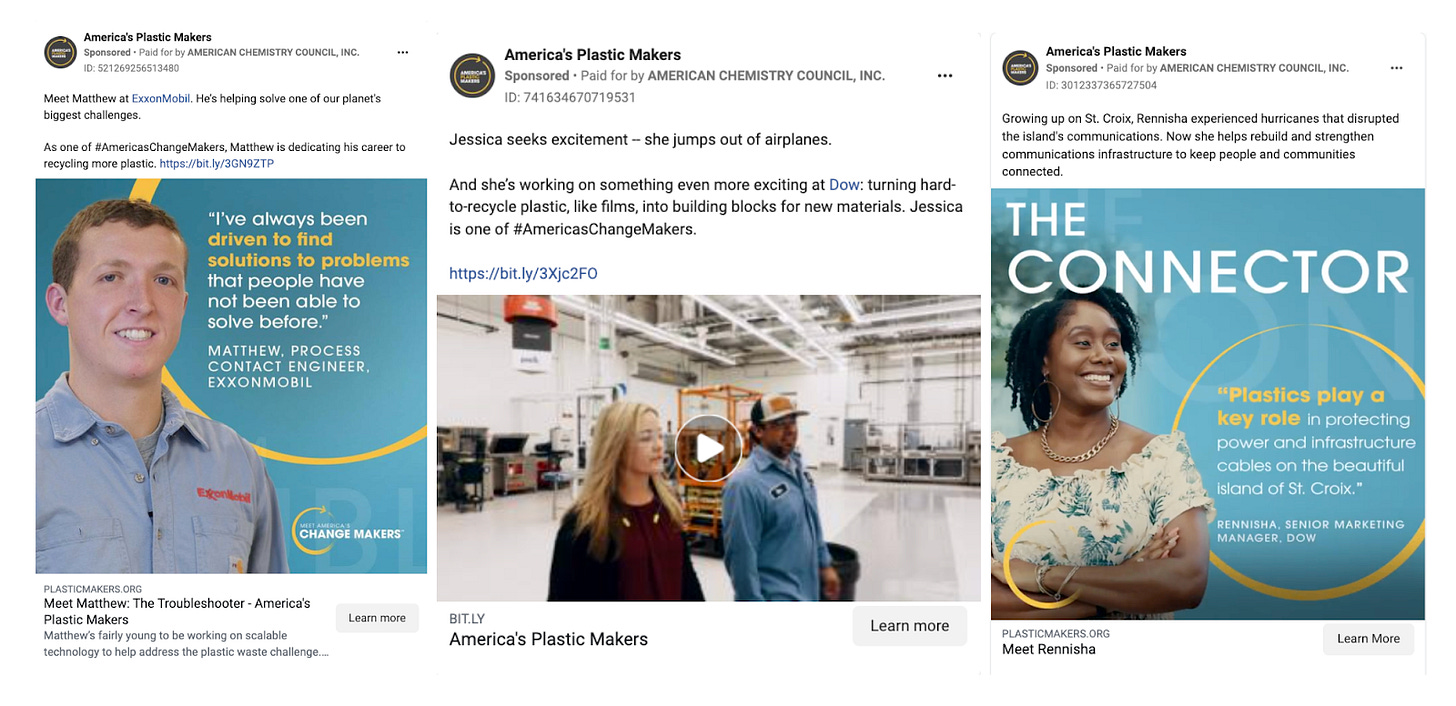This screenshot has width=1456, height=706.
Task: Click Learn more on Jessica ad
Action: pos(909,626)
